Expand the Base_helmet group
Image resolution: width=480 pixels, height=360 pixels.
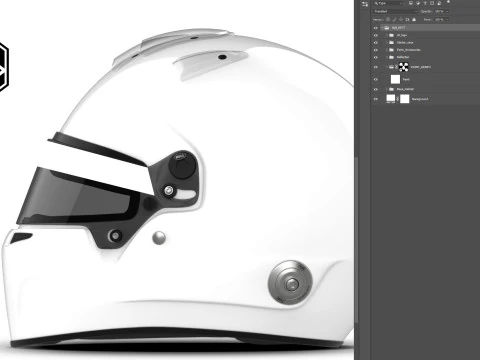(x=387, y=89)
